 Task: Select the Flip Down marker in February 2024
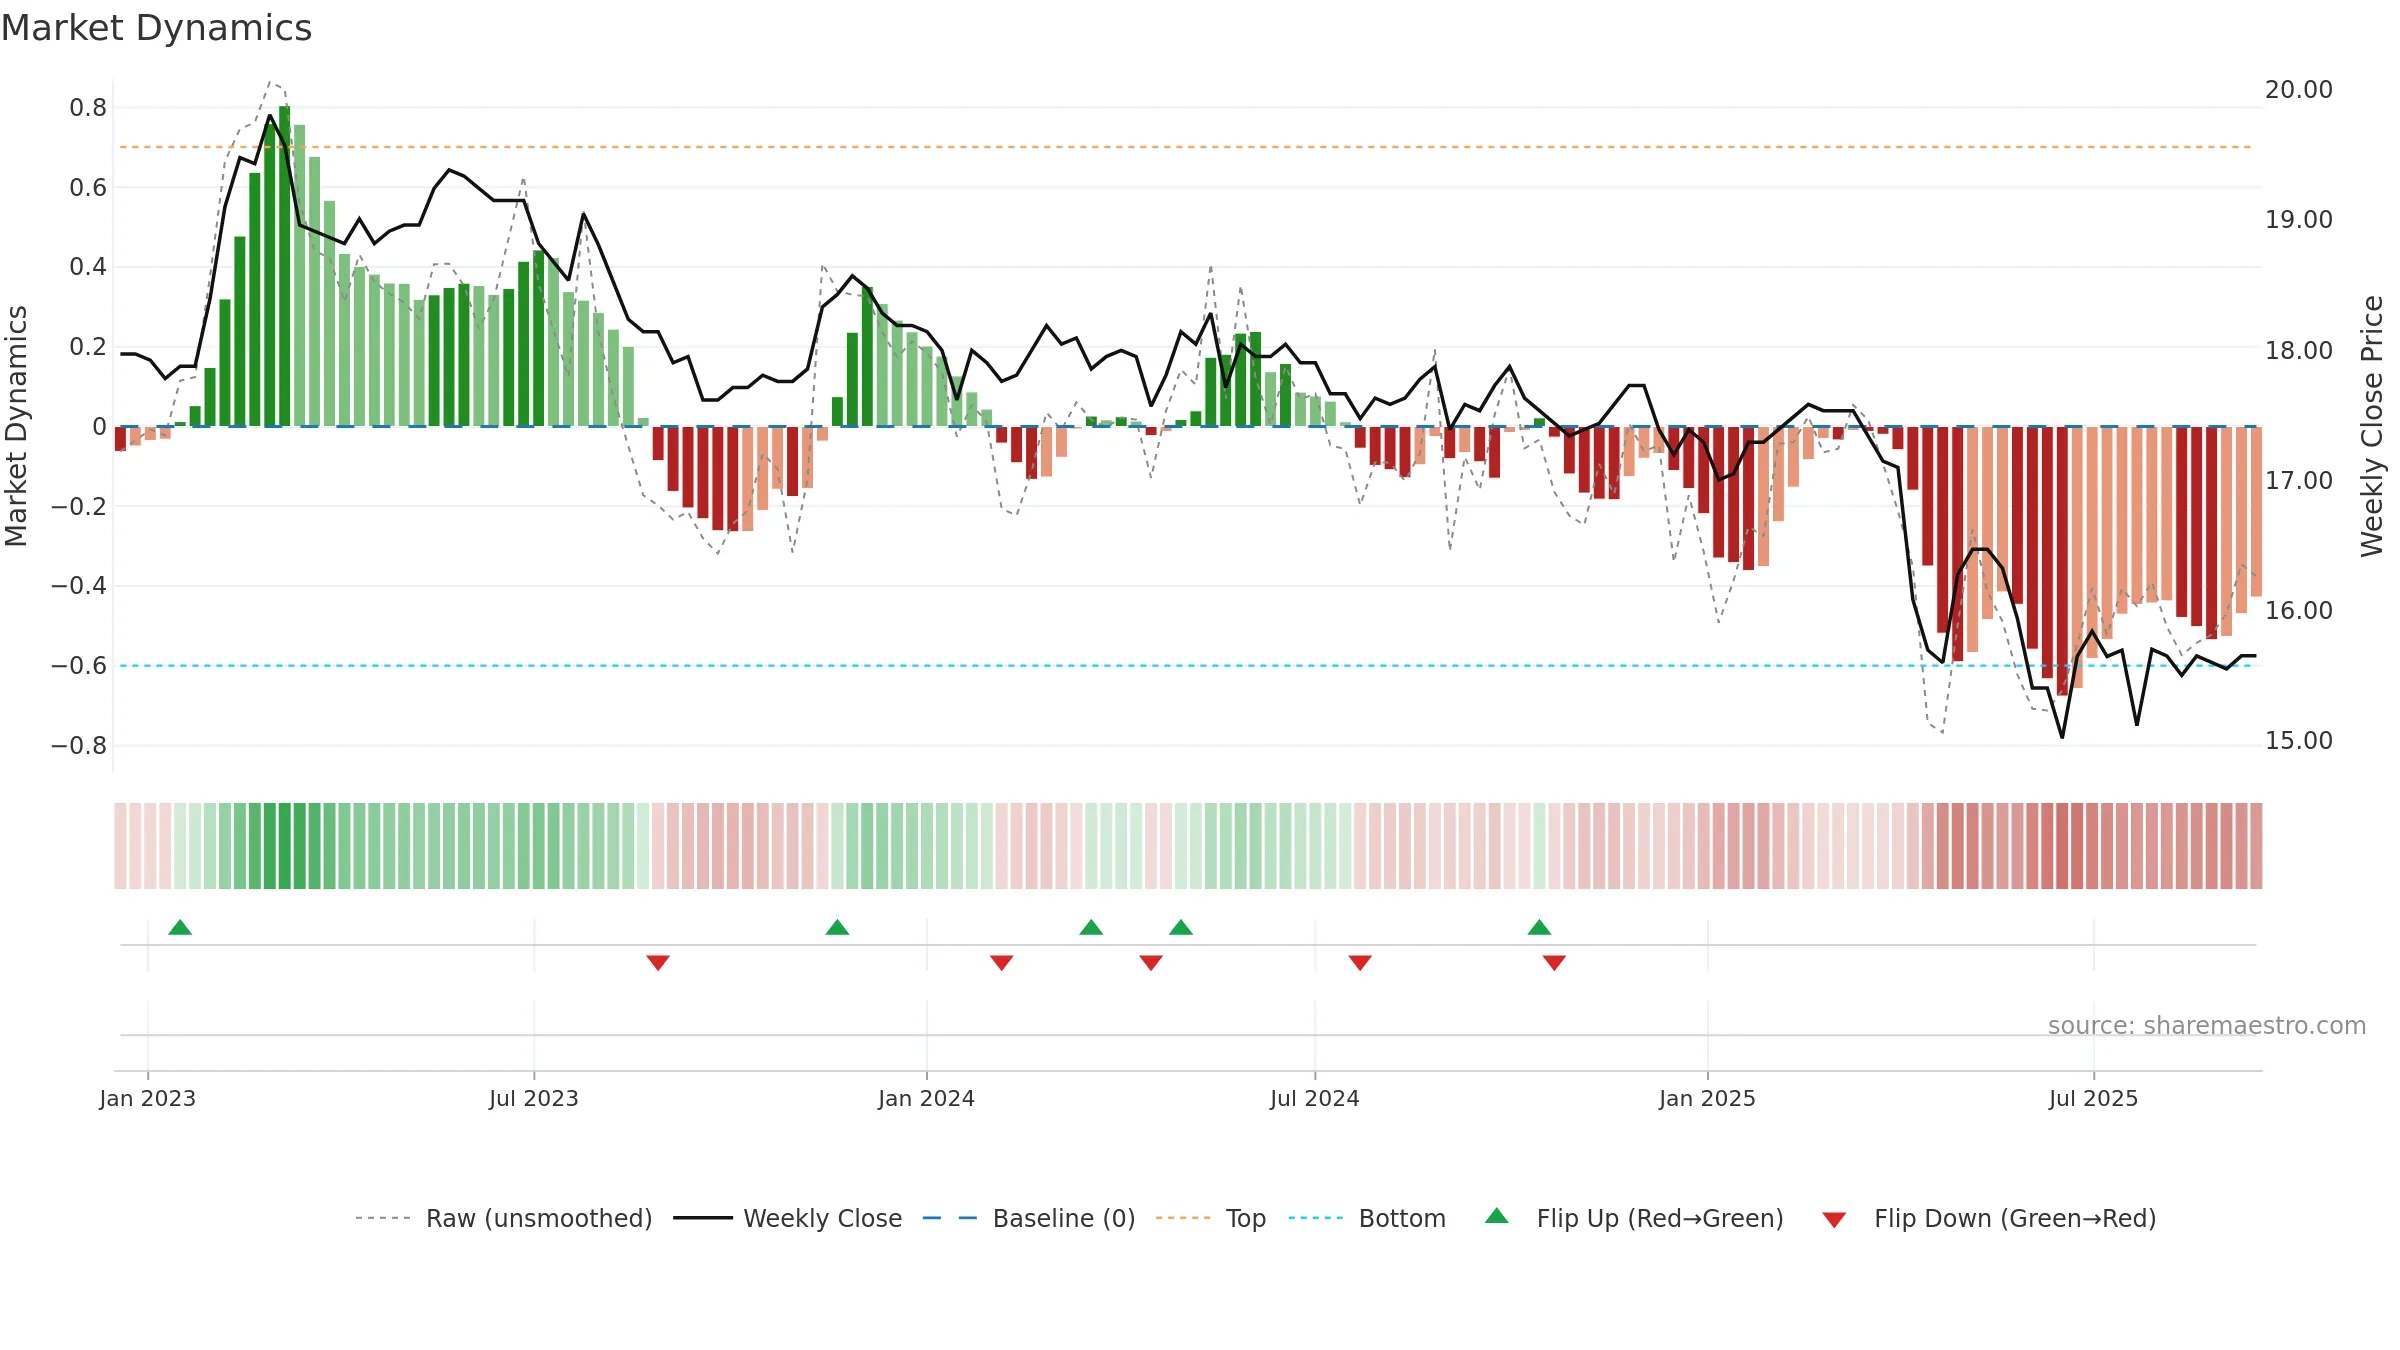click(x=1002, y=962)
